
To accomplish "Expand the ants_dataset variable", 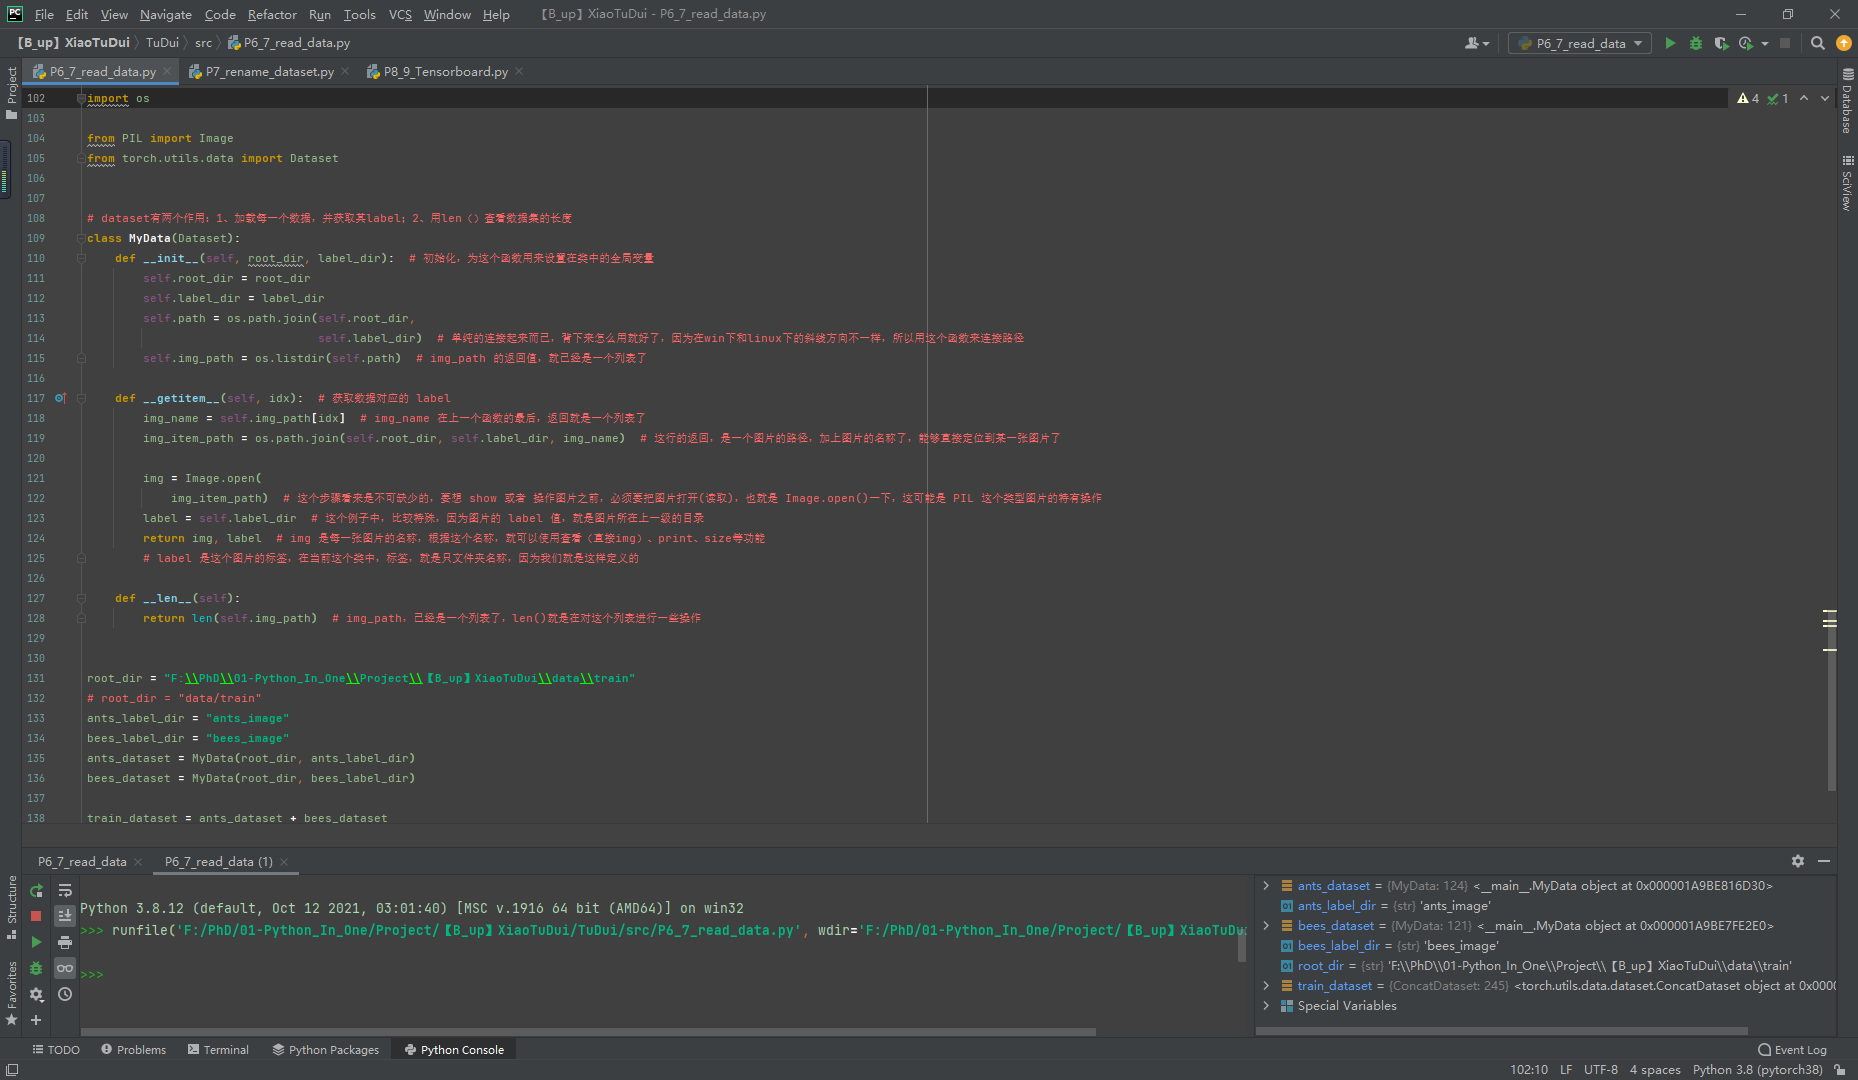I will 1266,885.
